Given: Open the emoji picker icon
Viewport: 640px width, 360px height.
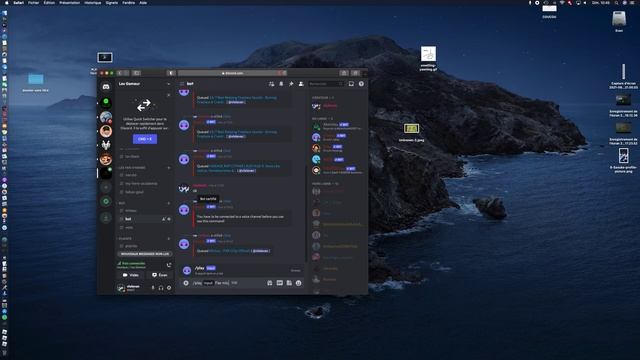Looking at the screenshot, I should pos(298,283).
